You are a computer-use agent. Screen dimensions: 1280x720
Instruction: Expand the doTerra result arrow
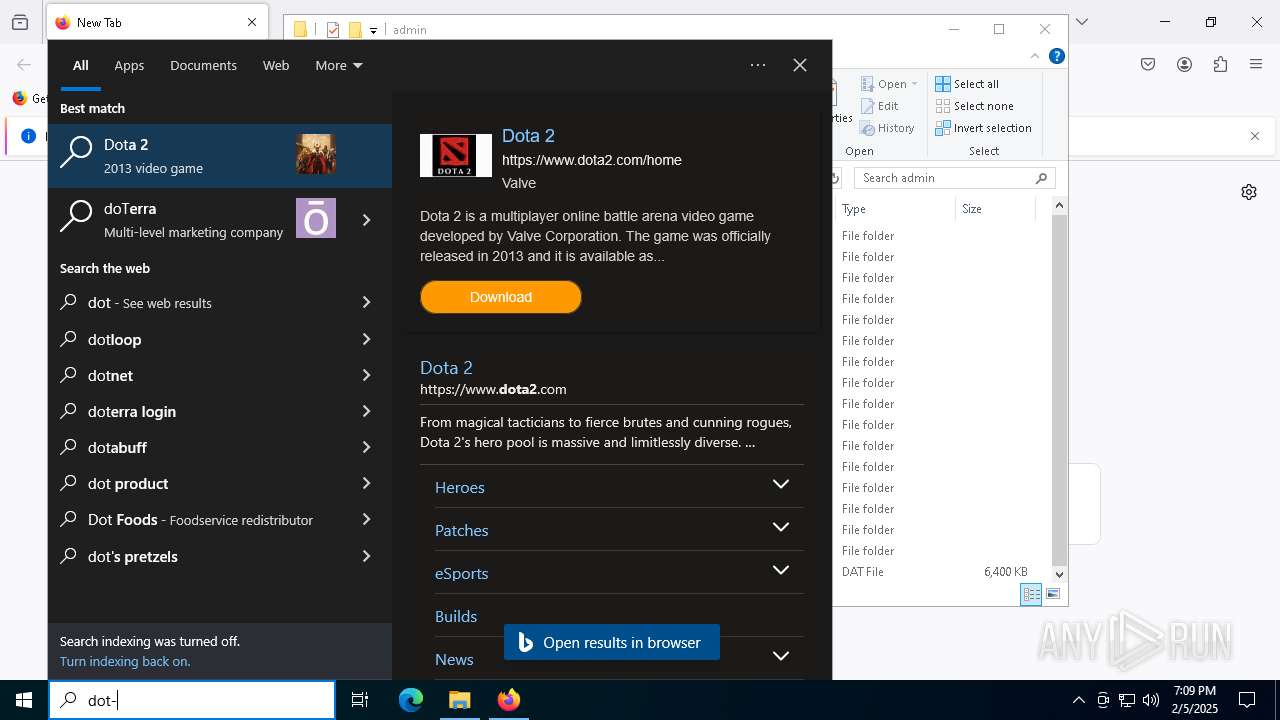tap(366, 220)
